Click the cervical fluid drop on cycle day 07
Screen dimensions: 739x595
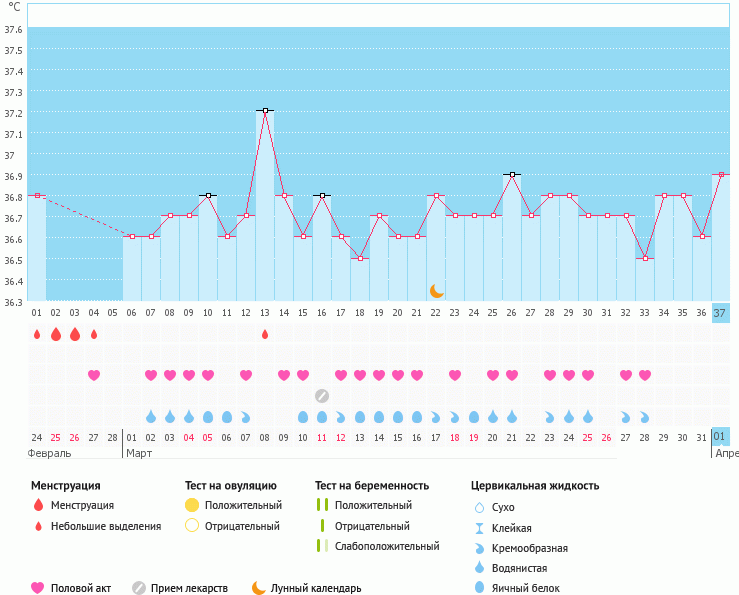click(151, 416)
